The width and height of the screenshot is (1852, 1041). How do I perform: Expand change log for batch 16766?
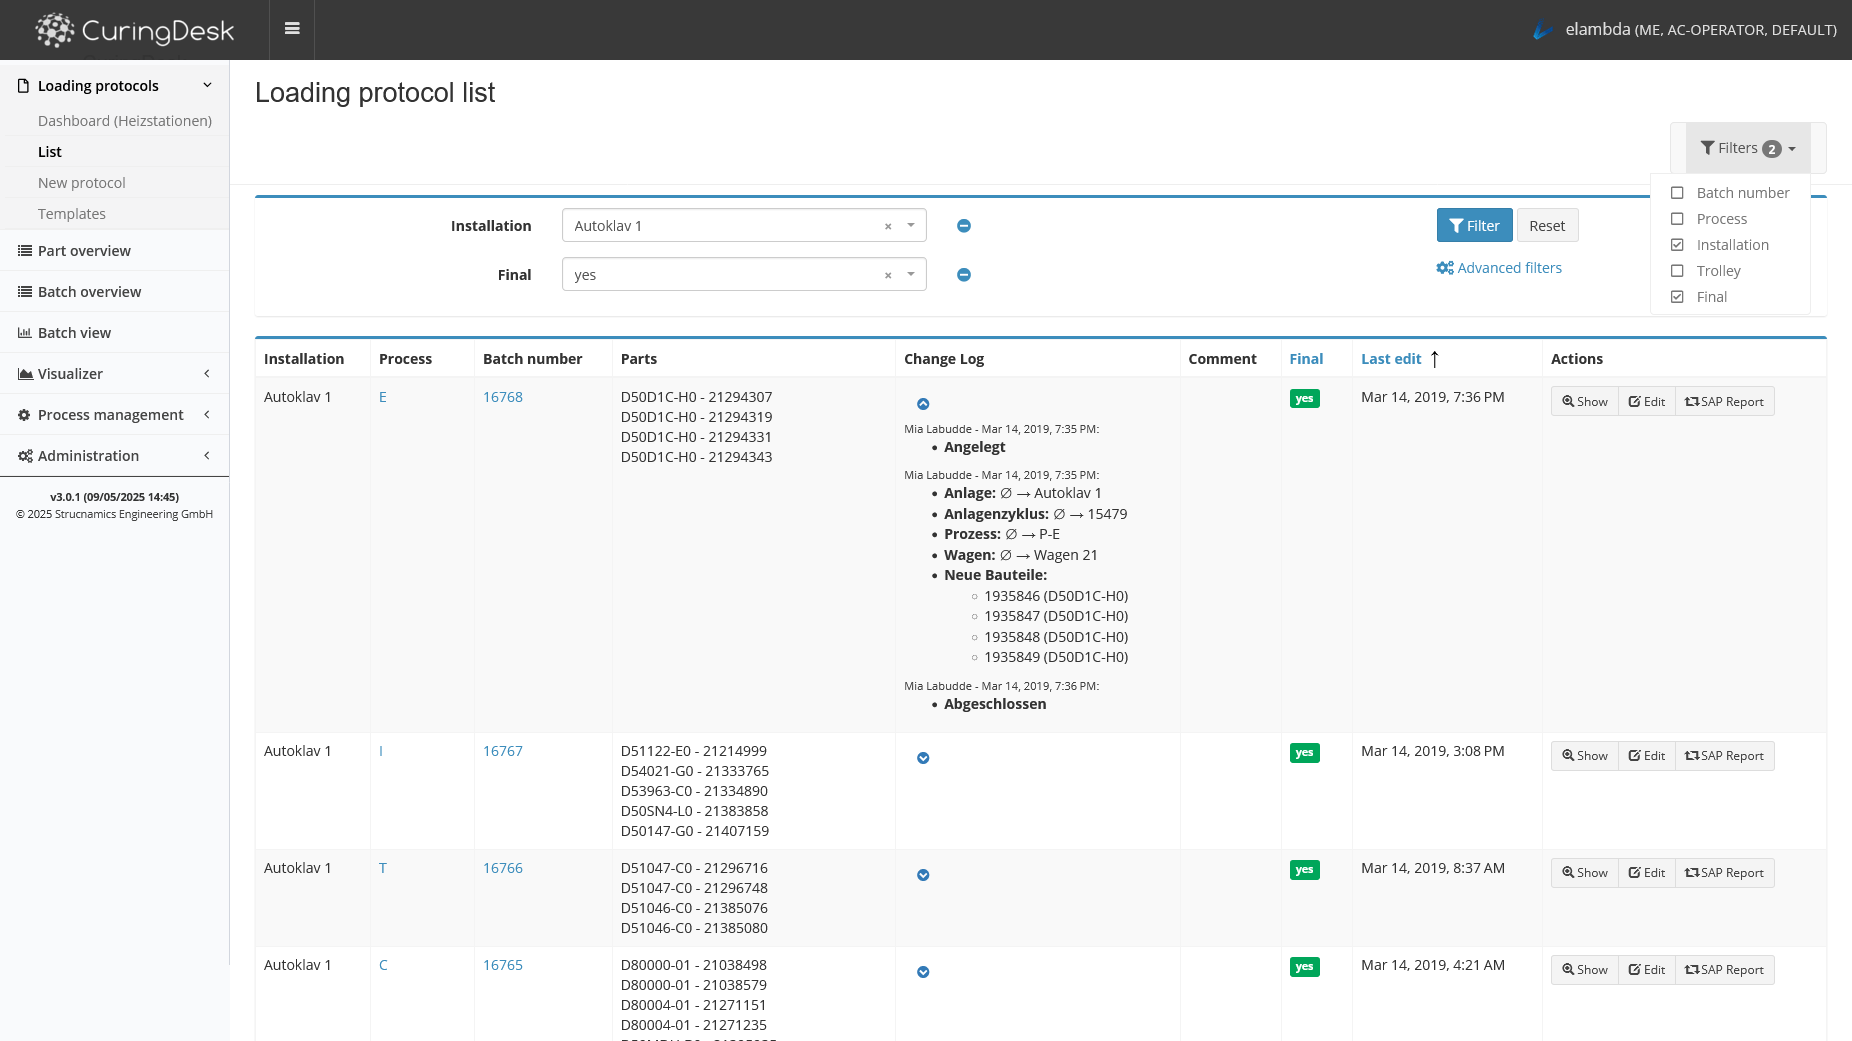coord(923,875)
